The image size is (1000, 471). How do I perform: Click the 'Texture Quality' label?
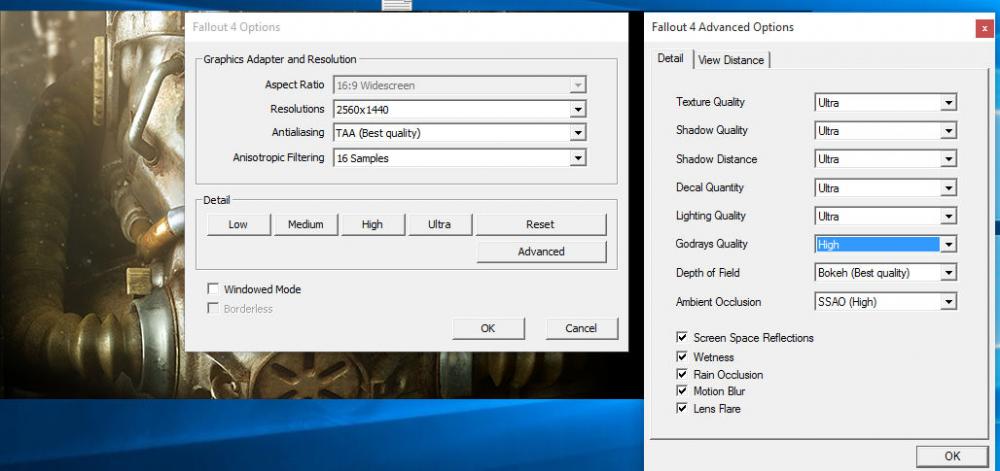point(710,101)
